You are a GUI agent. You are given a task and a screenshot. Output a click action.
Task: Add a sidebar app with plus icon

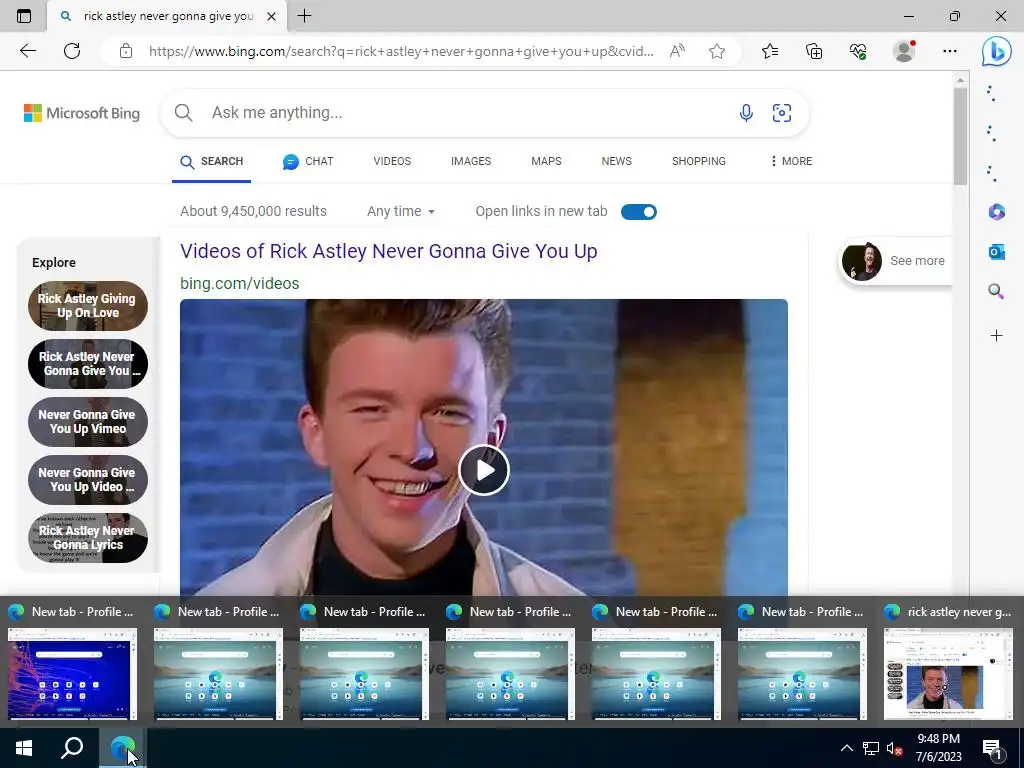click(x=997, y=336)
